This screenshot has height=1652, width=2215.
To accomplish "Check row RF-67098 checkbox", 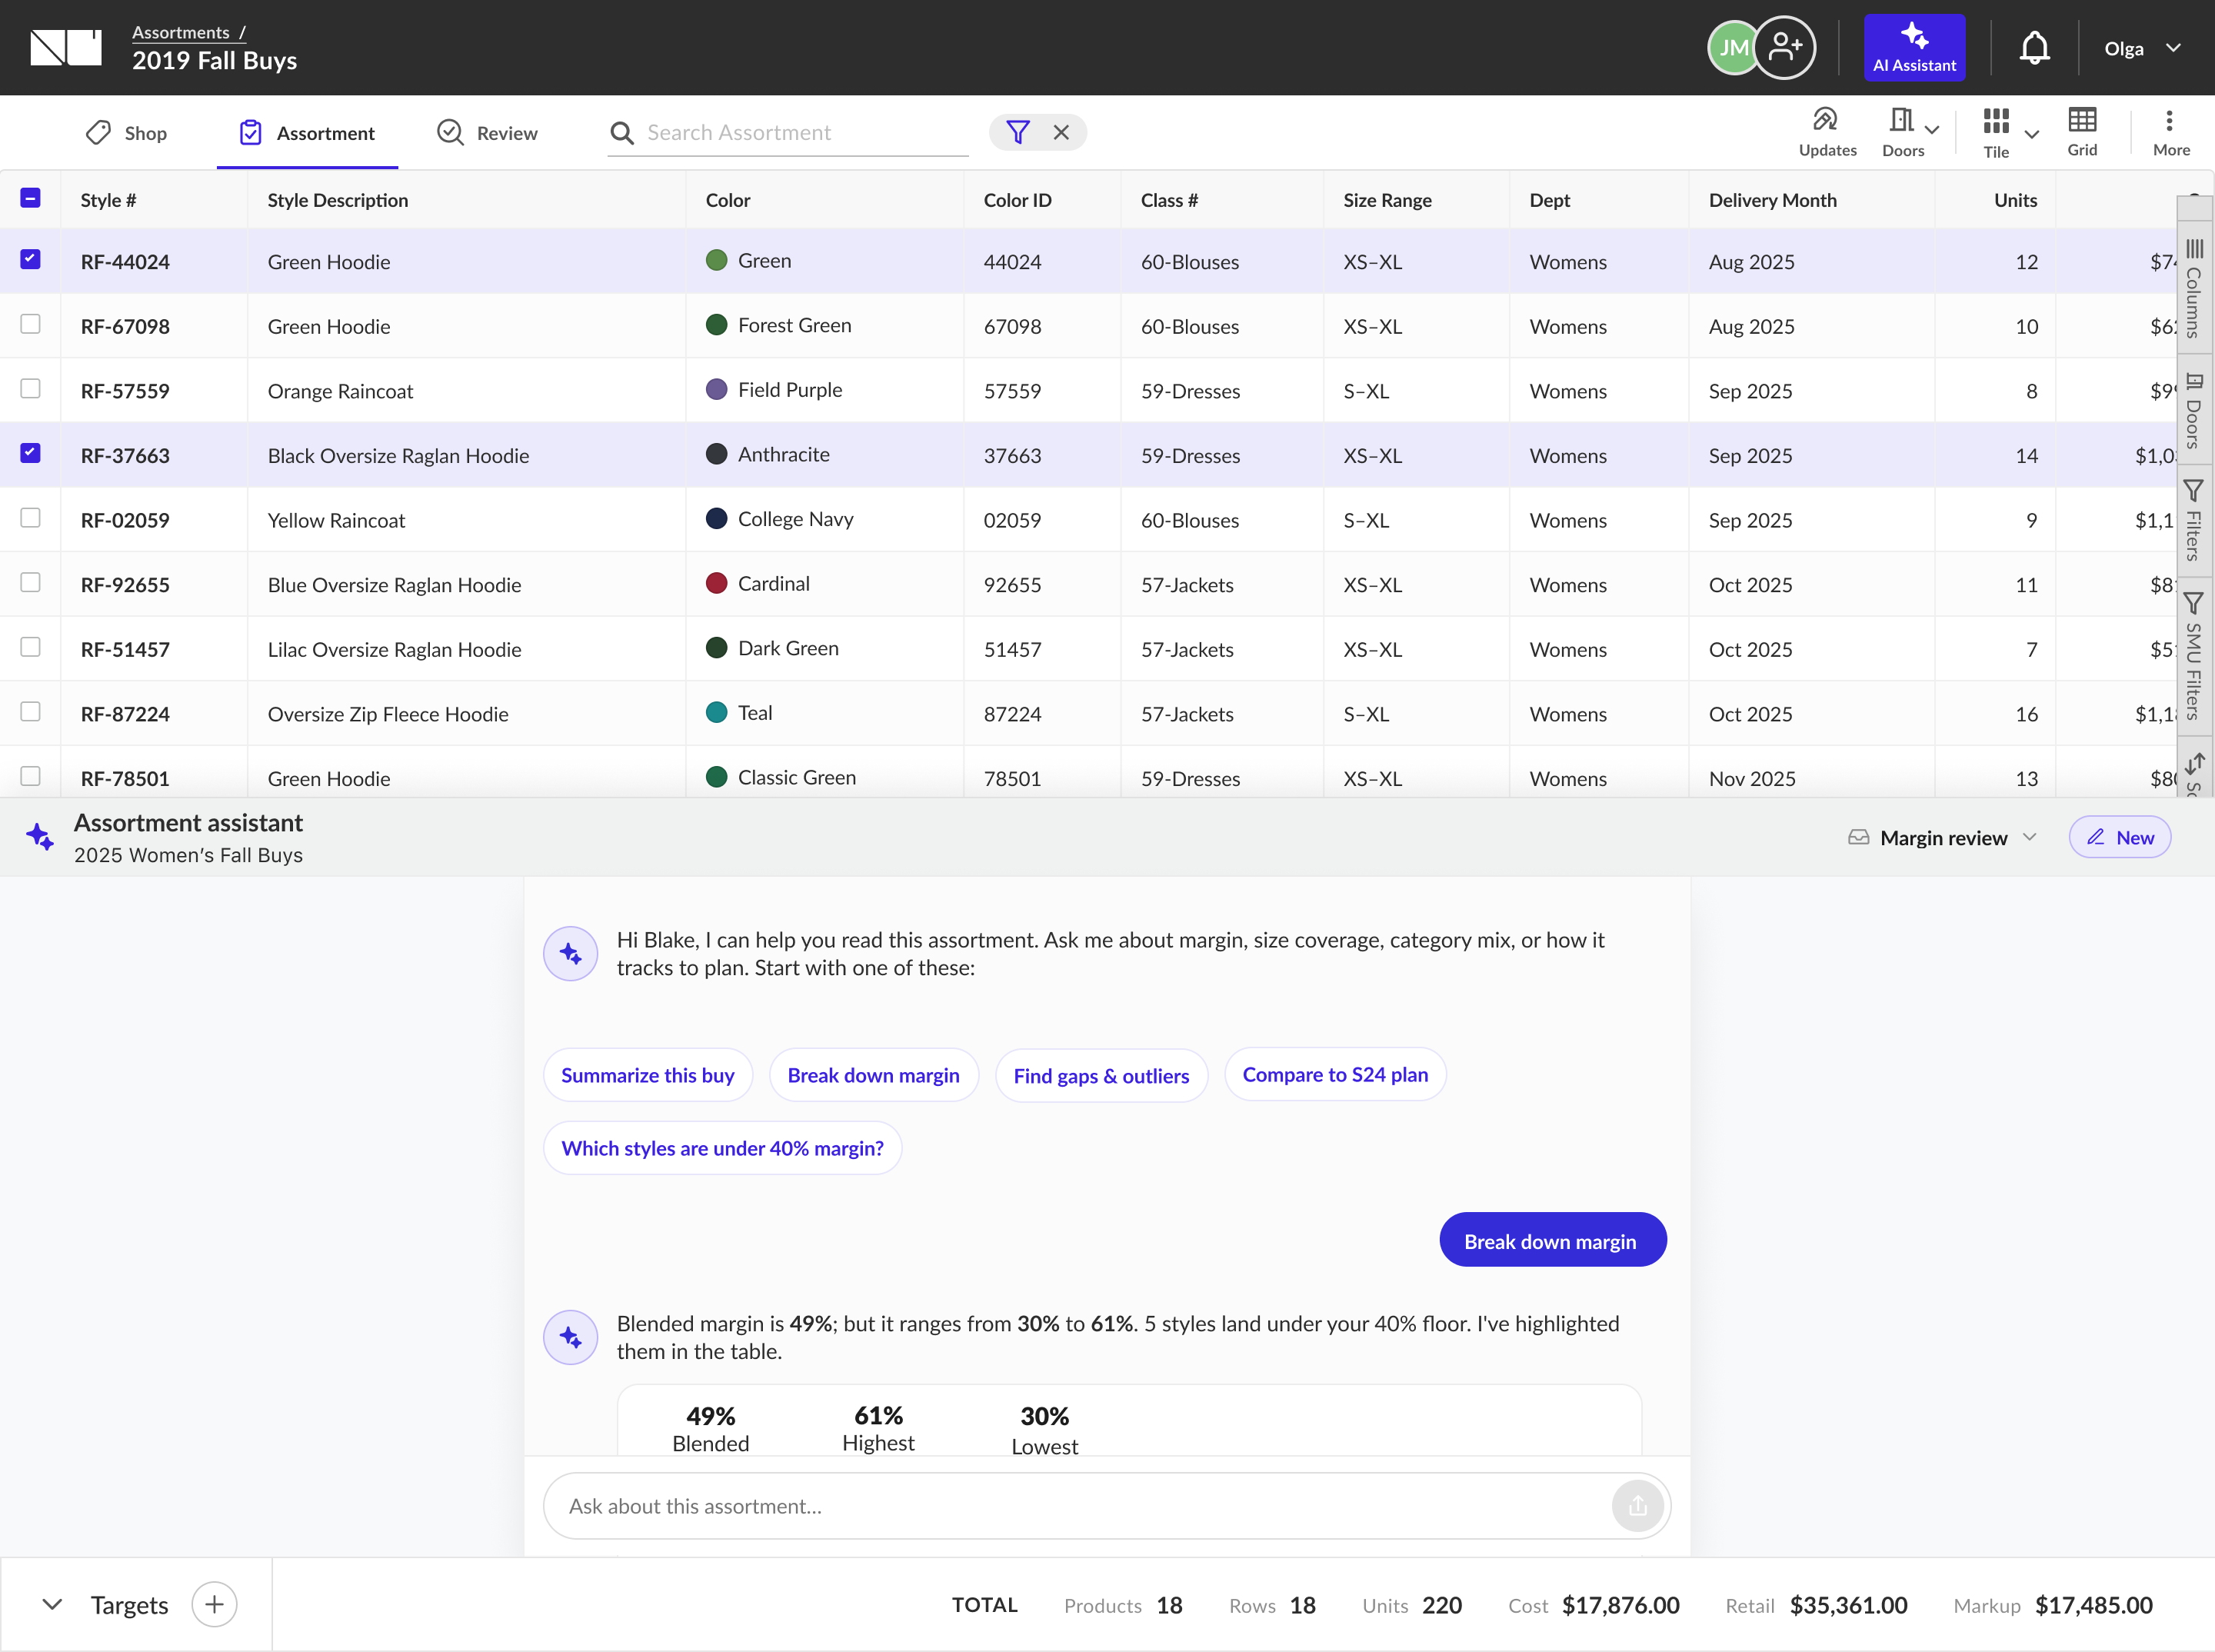I will 31,324.
